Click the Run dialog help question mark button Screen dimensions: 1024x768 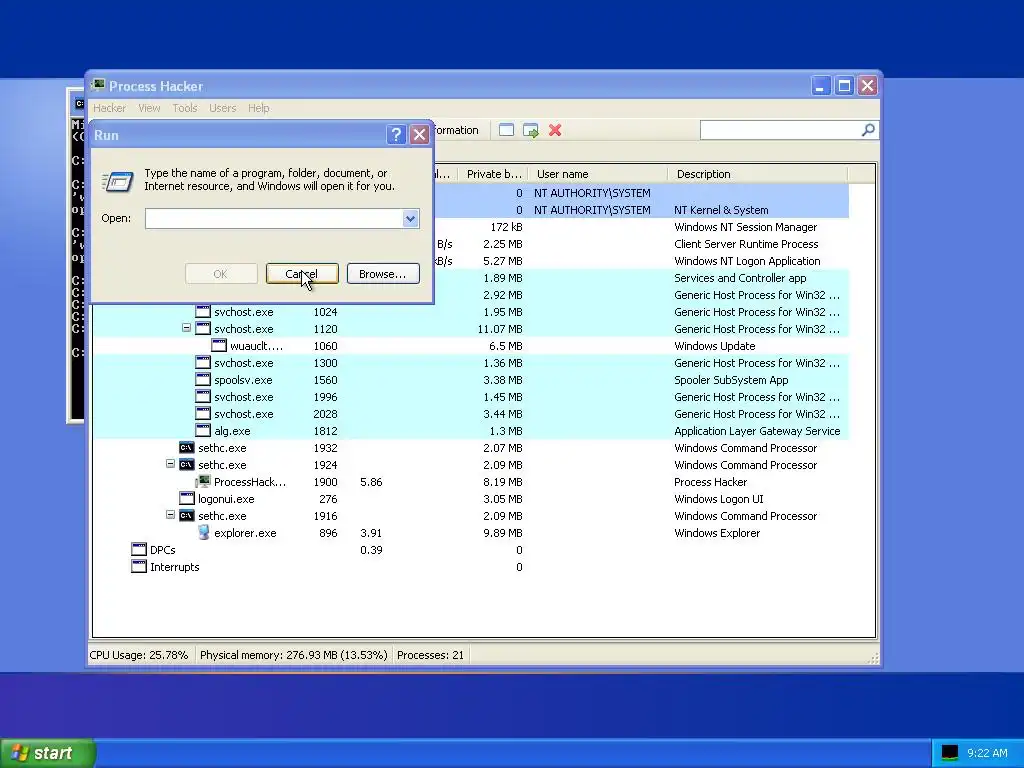396,135
